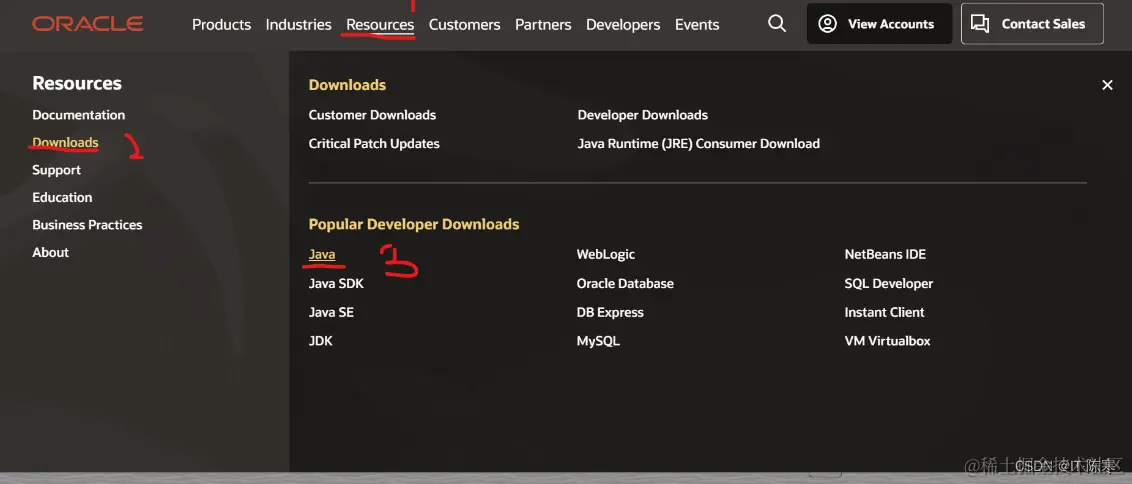Viewport: 1132px width, 484px height.
Task: Click the Downloads section heading
Action: tap(347, 85)
